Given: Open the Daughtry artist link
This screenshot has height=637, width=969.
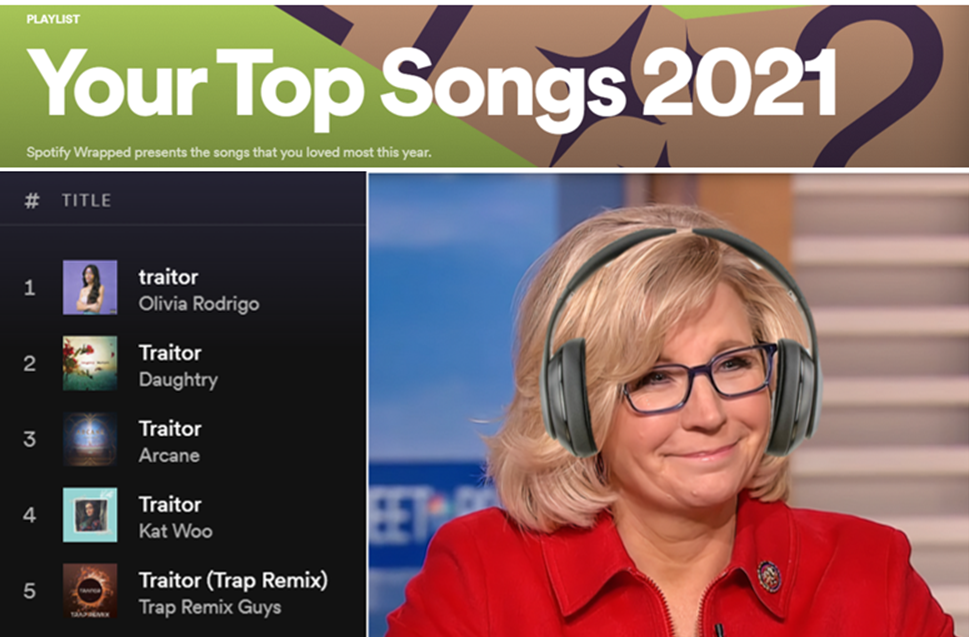Looking at the screenshot, I should pyautogui.click(x=178, y=379).
